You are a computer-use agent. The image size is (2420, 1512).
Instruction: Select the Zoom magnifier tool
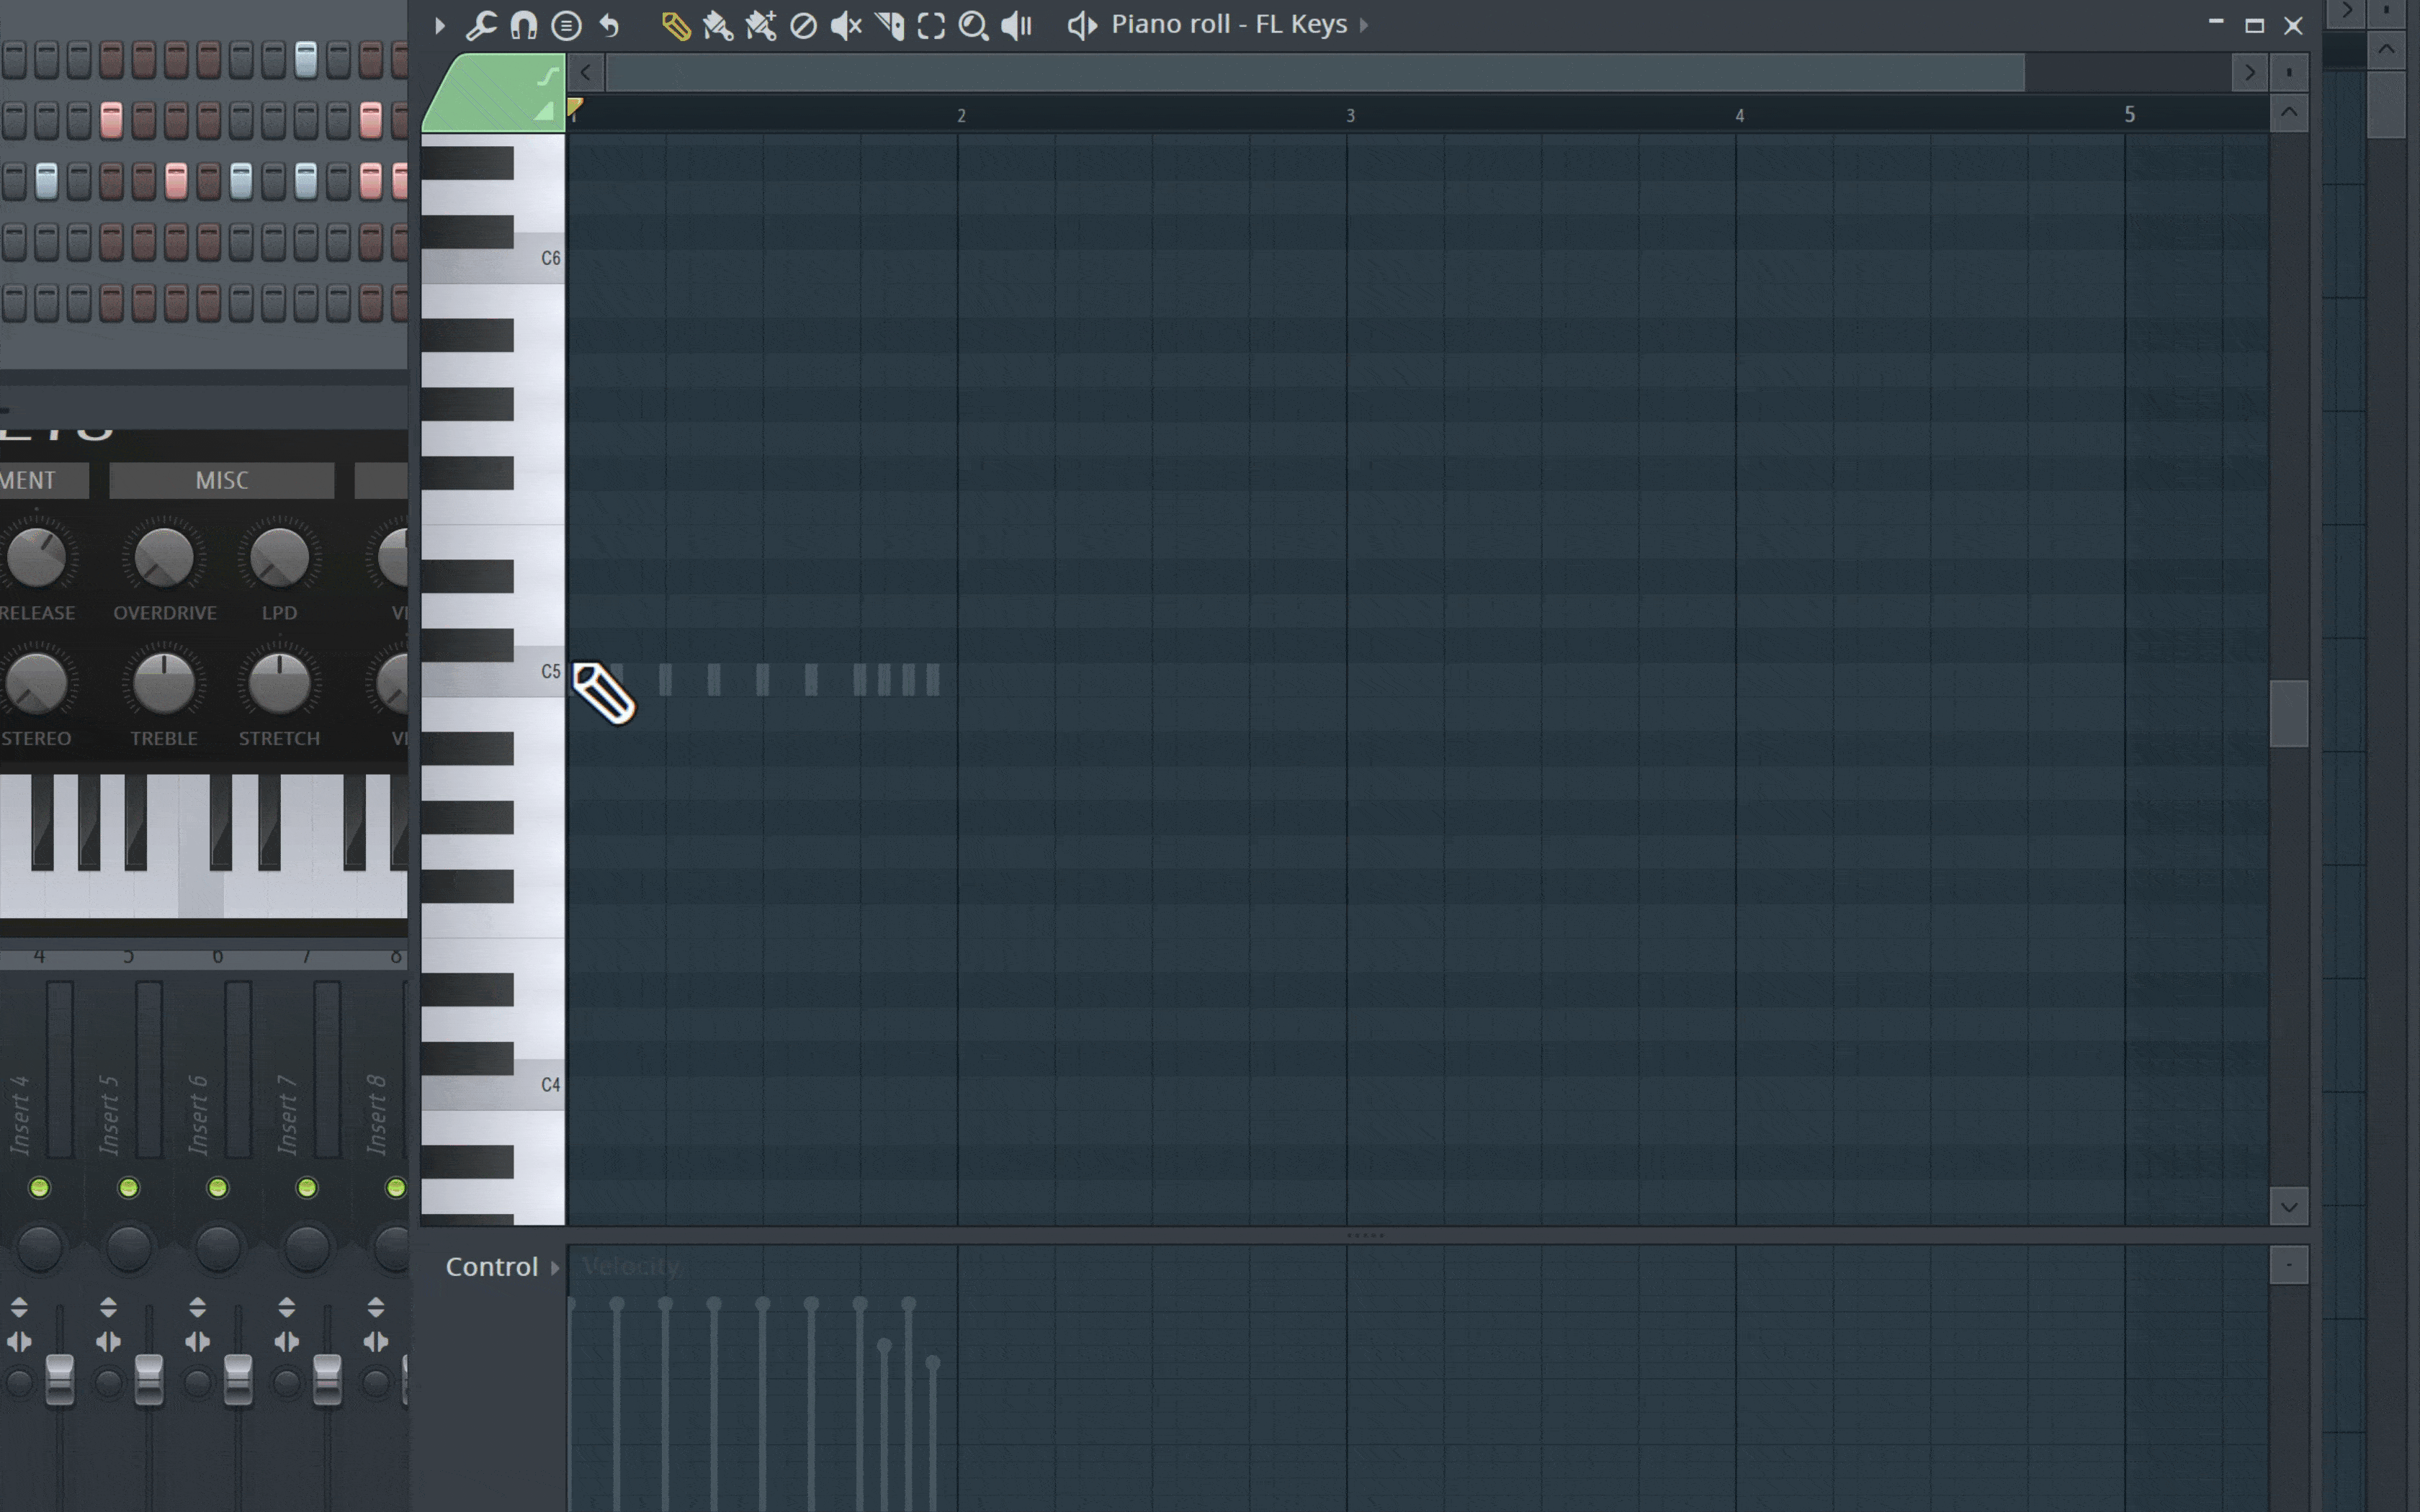point(973,26)
